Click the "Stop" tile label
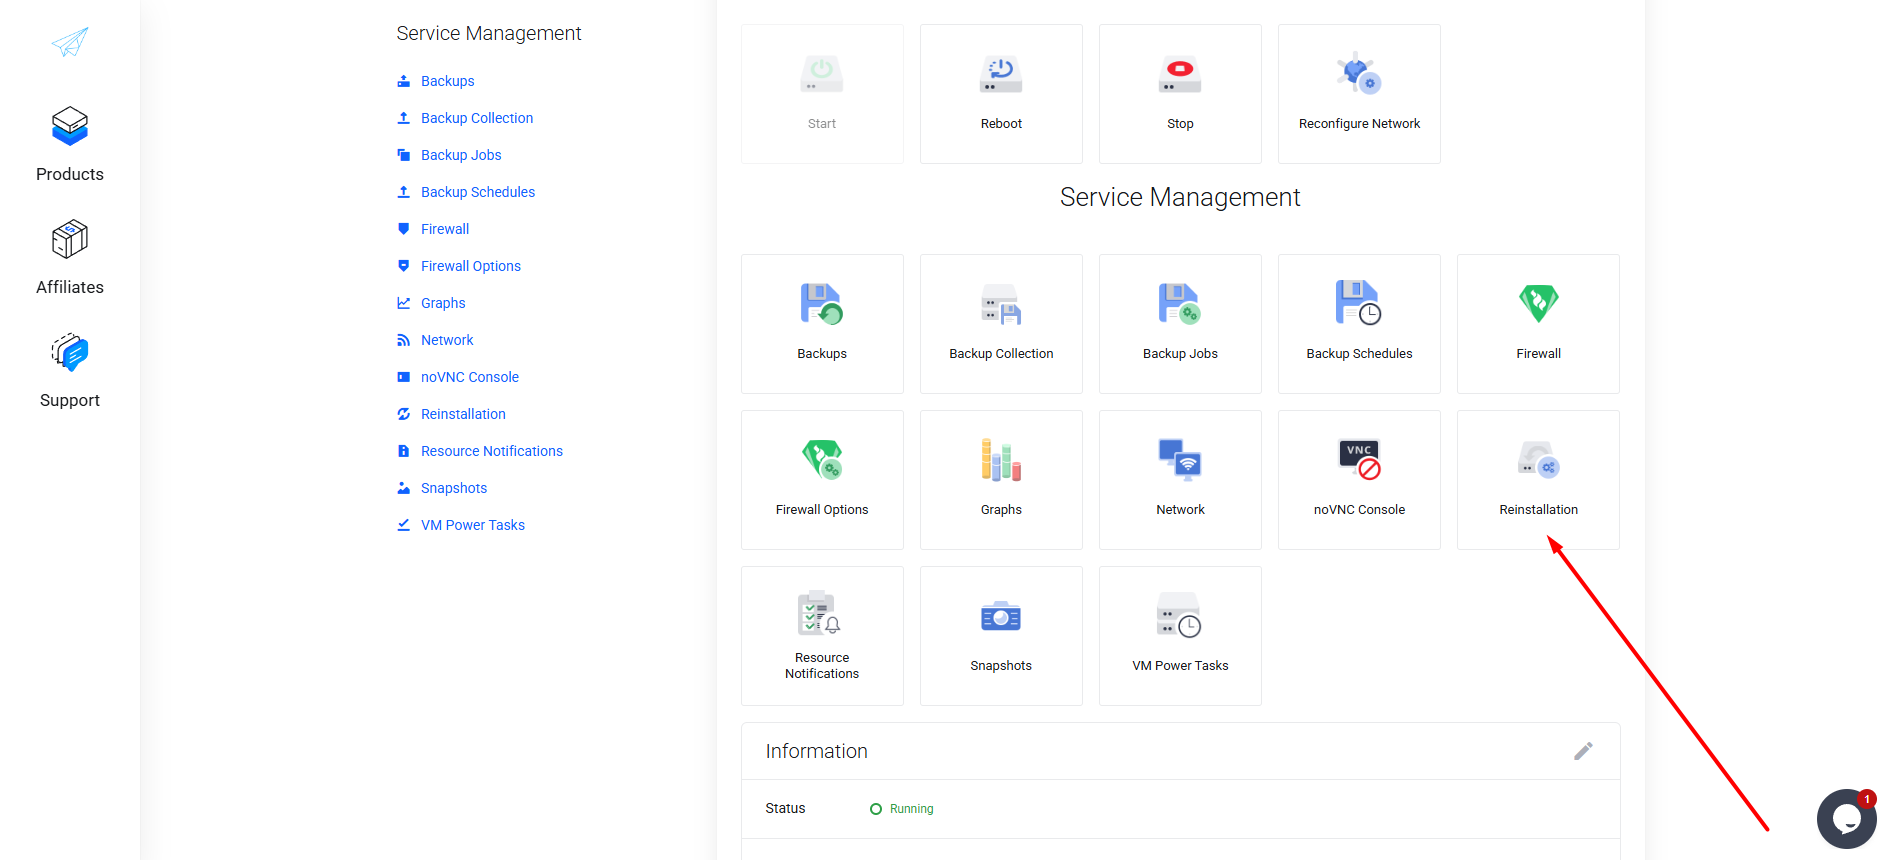This screenshot has width=1898, height=860. click(1180, 124)
